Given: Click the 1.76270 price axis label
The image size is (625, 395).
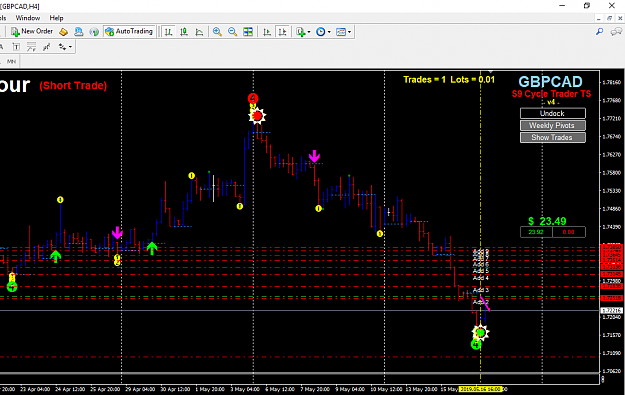Looking at the screenshot, I should 612,155.
